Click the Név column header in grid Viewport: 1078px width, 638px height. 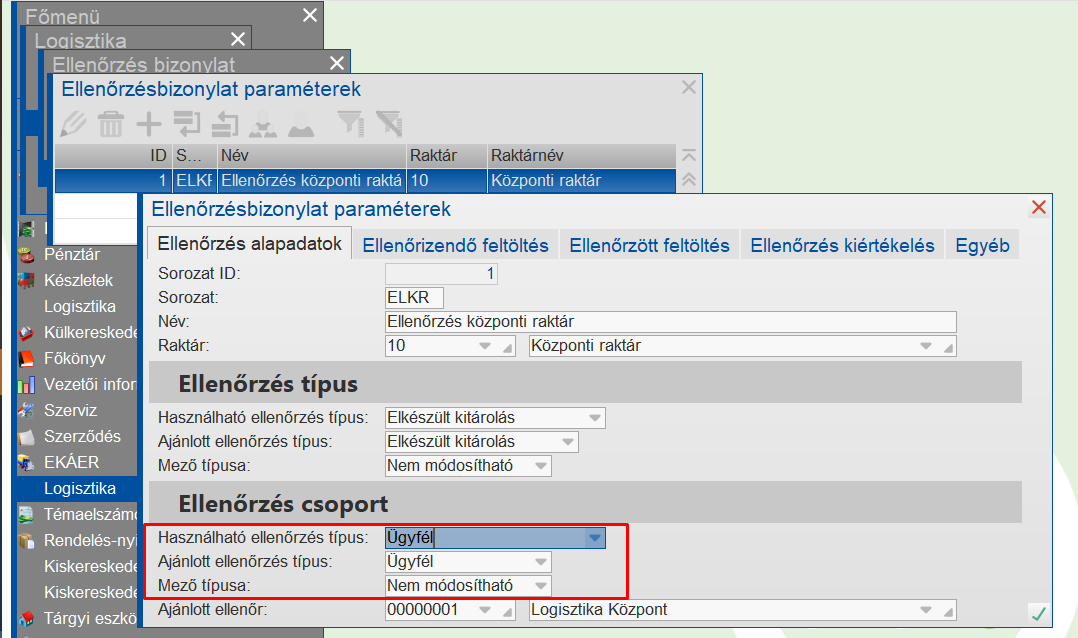pyautogui.click(x=311, y=155)
